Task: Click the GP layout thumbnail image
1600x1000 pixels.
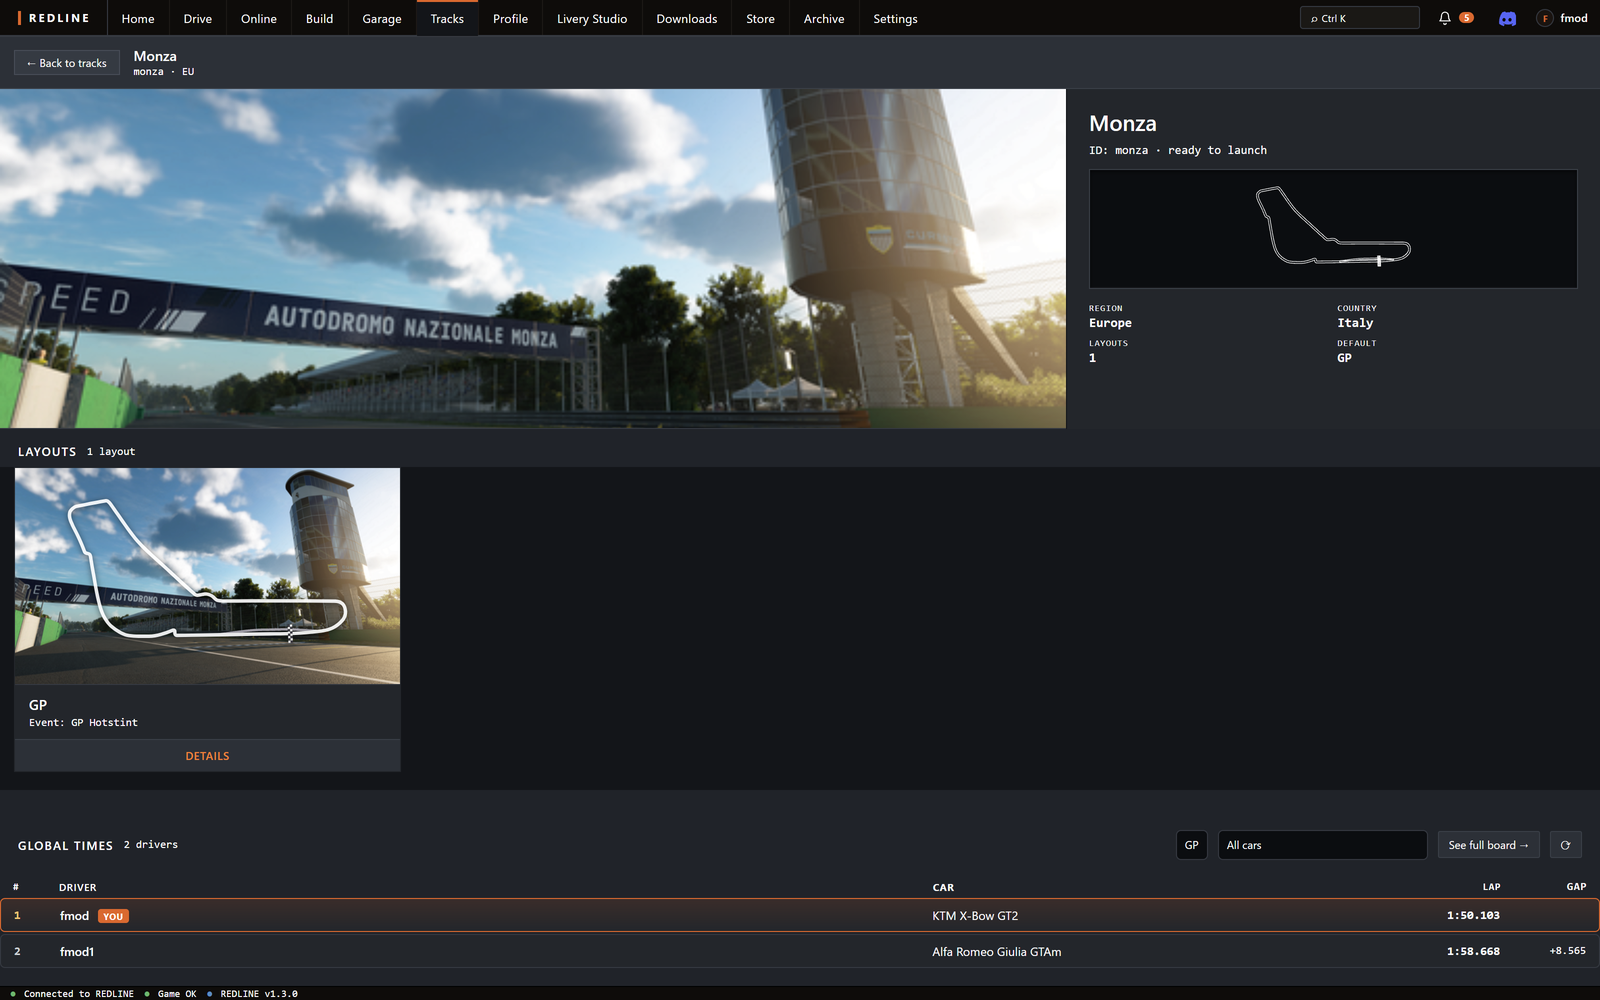Action: (207, 576)
